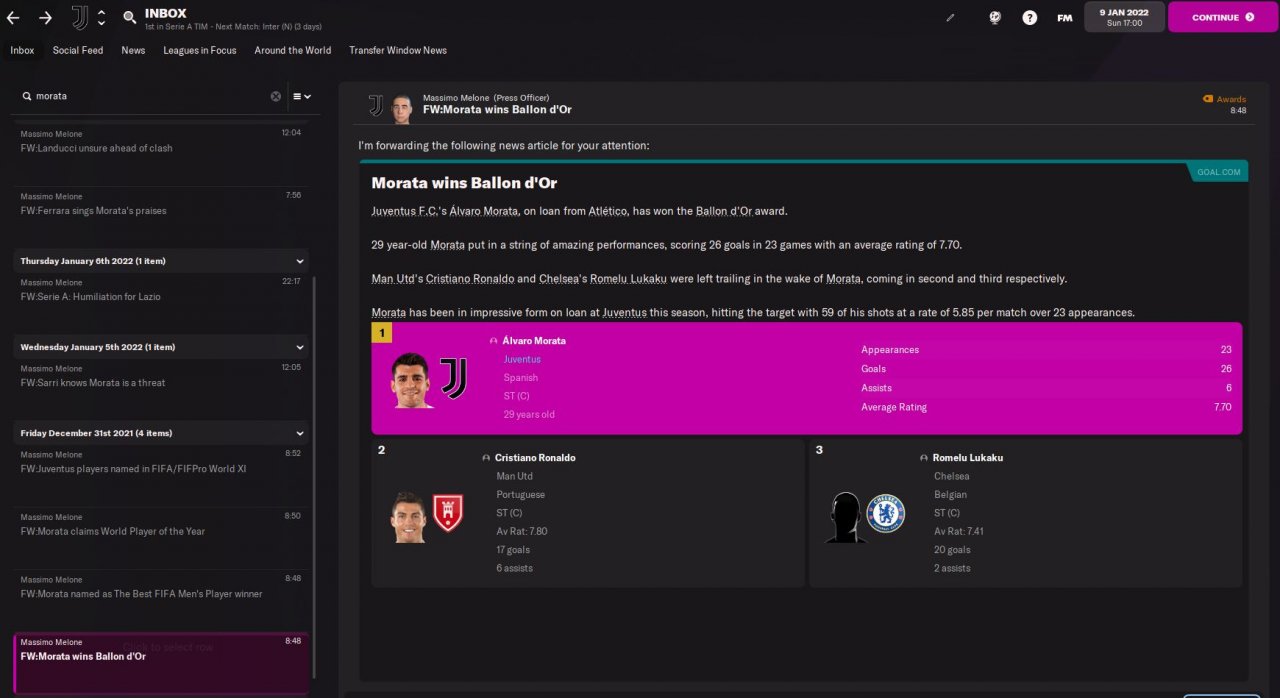The width and height of the screenshot is (1280, 698).
Task: Click the Juventus club link under Morata
Action: tap(522, 359)
